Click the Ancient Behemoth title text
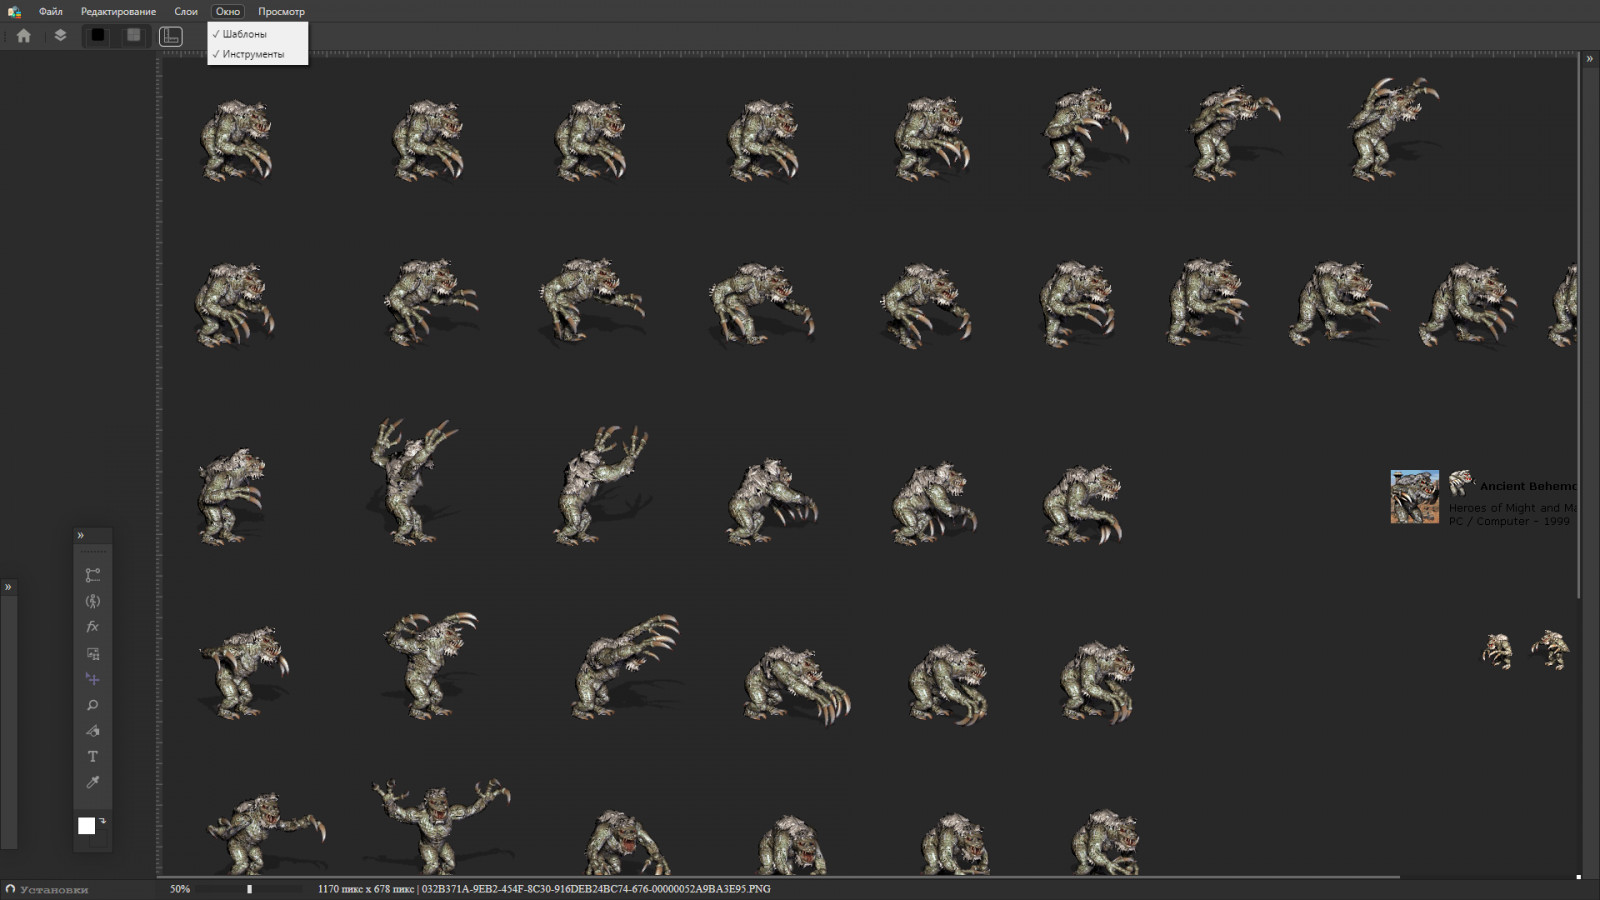Image resolution: width=1600 pixels, height=900 pixels. [x=1528, y=486]
